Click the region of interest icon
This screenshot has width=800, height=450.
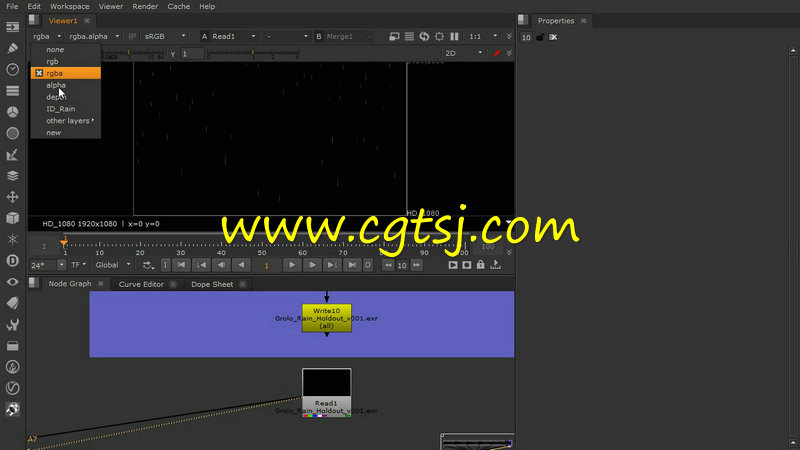click(x=439, y=36)
